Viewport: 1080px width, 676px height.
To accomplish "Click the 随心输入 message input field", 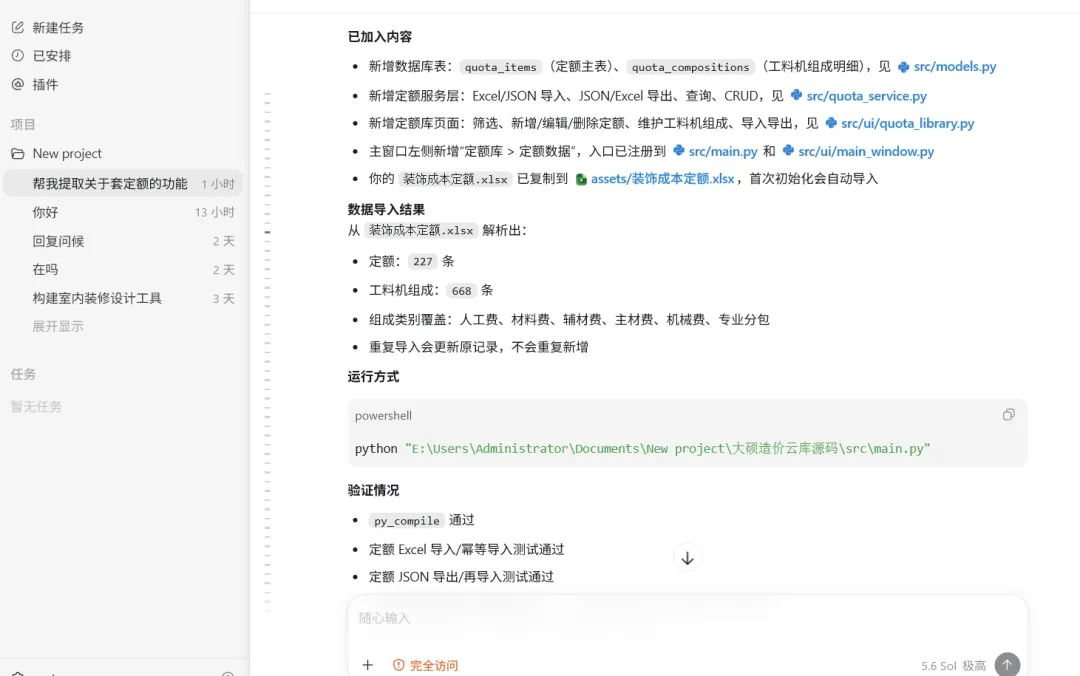I will tap(687, 618).
